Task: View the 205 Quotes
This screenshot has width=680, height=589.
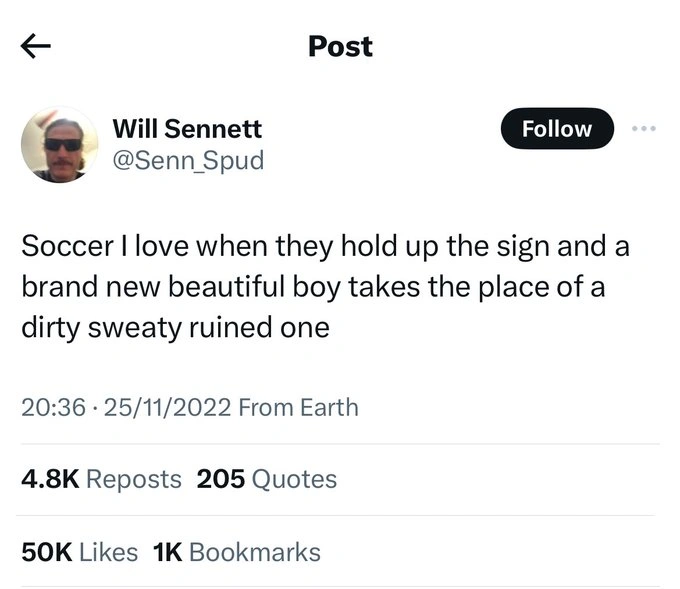Action: 267,479
